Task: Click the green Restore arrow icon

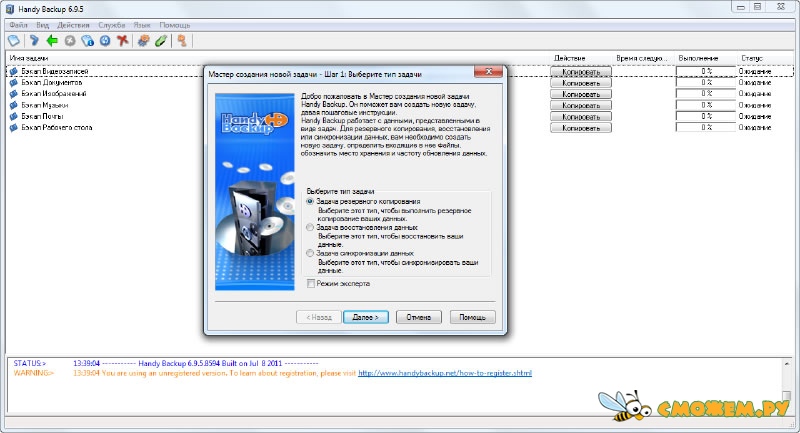Action: point(52,41)
